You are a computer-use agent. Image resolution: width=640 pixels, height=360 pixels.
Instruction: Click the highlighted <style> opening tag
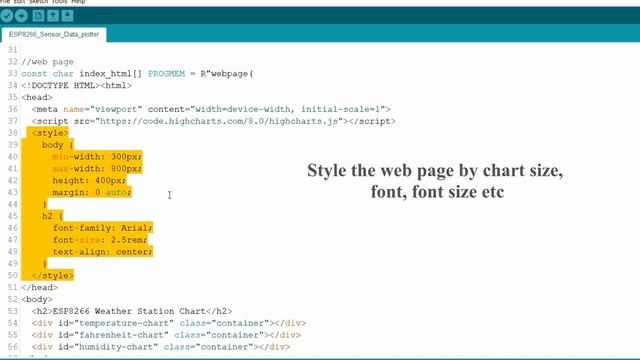50,133
